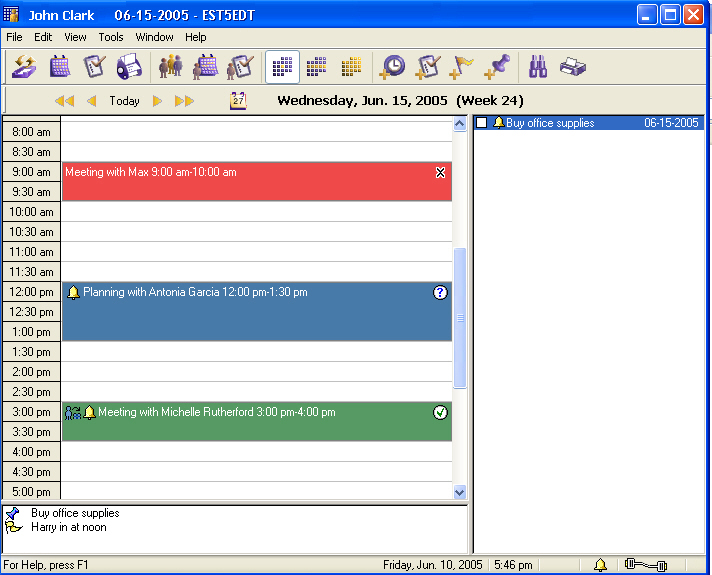Click accepted checkmark on Michelle Rutherford meeting
This screenshot has height=575, width=712.
pos(440,412)
